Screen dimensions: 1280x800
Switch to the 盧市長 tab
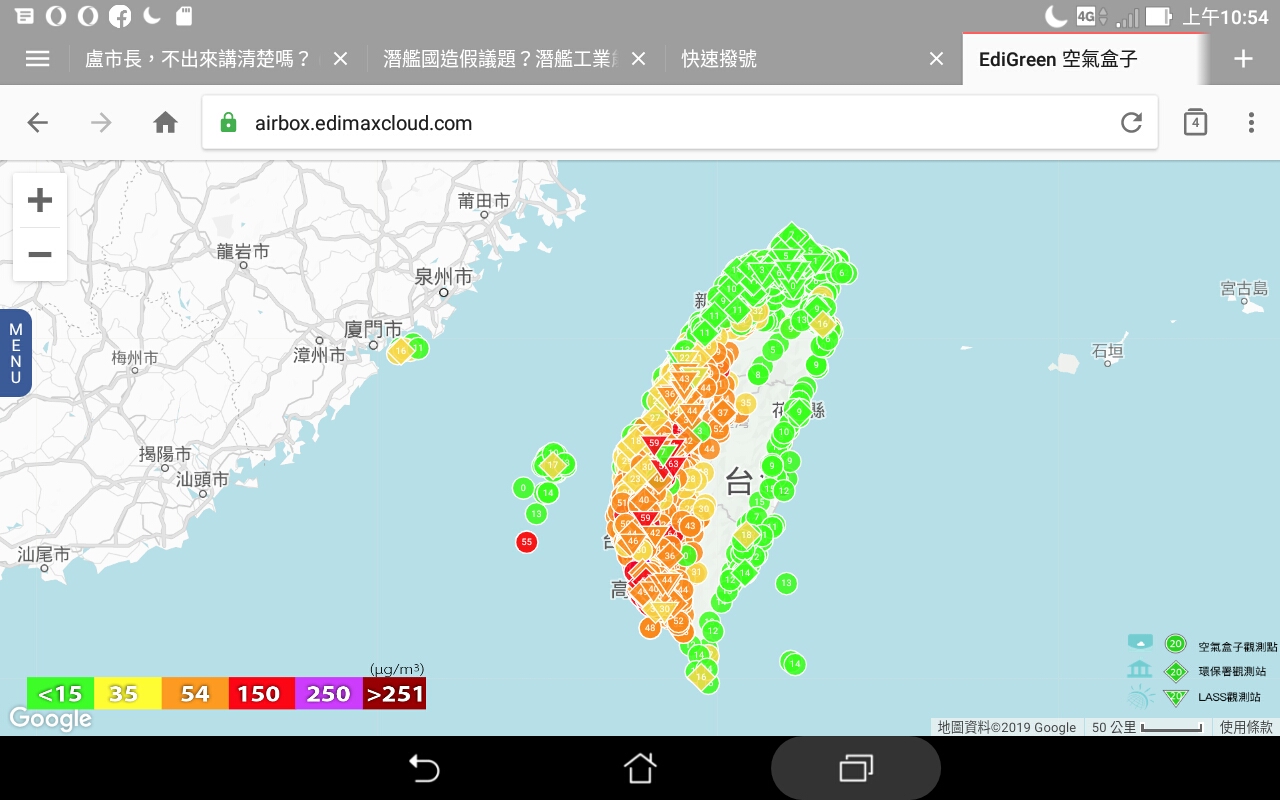tap(198, 59)
